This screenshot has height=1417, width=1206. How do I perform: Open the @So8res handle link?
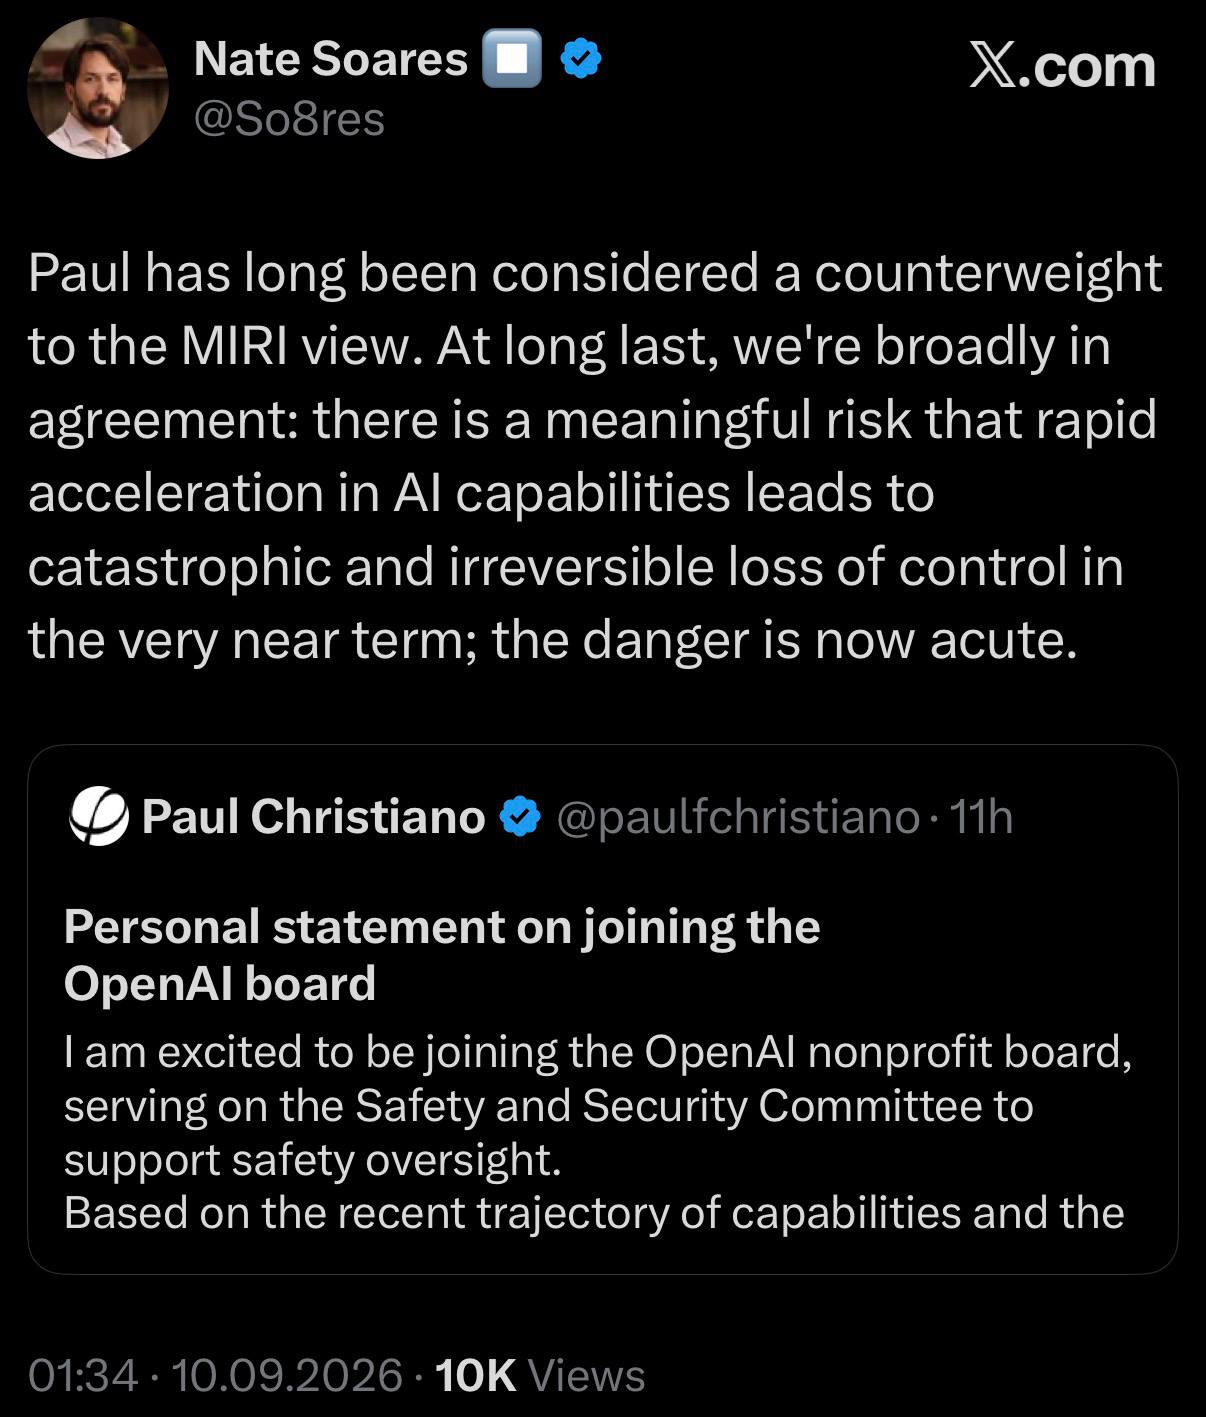(x=289, y=119)
